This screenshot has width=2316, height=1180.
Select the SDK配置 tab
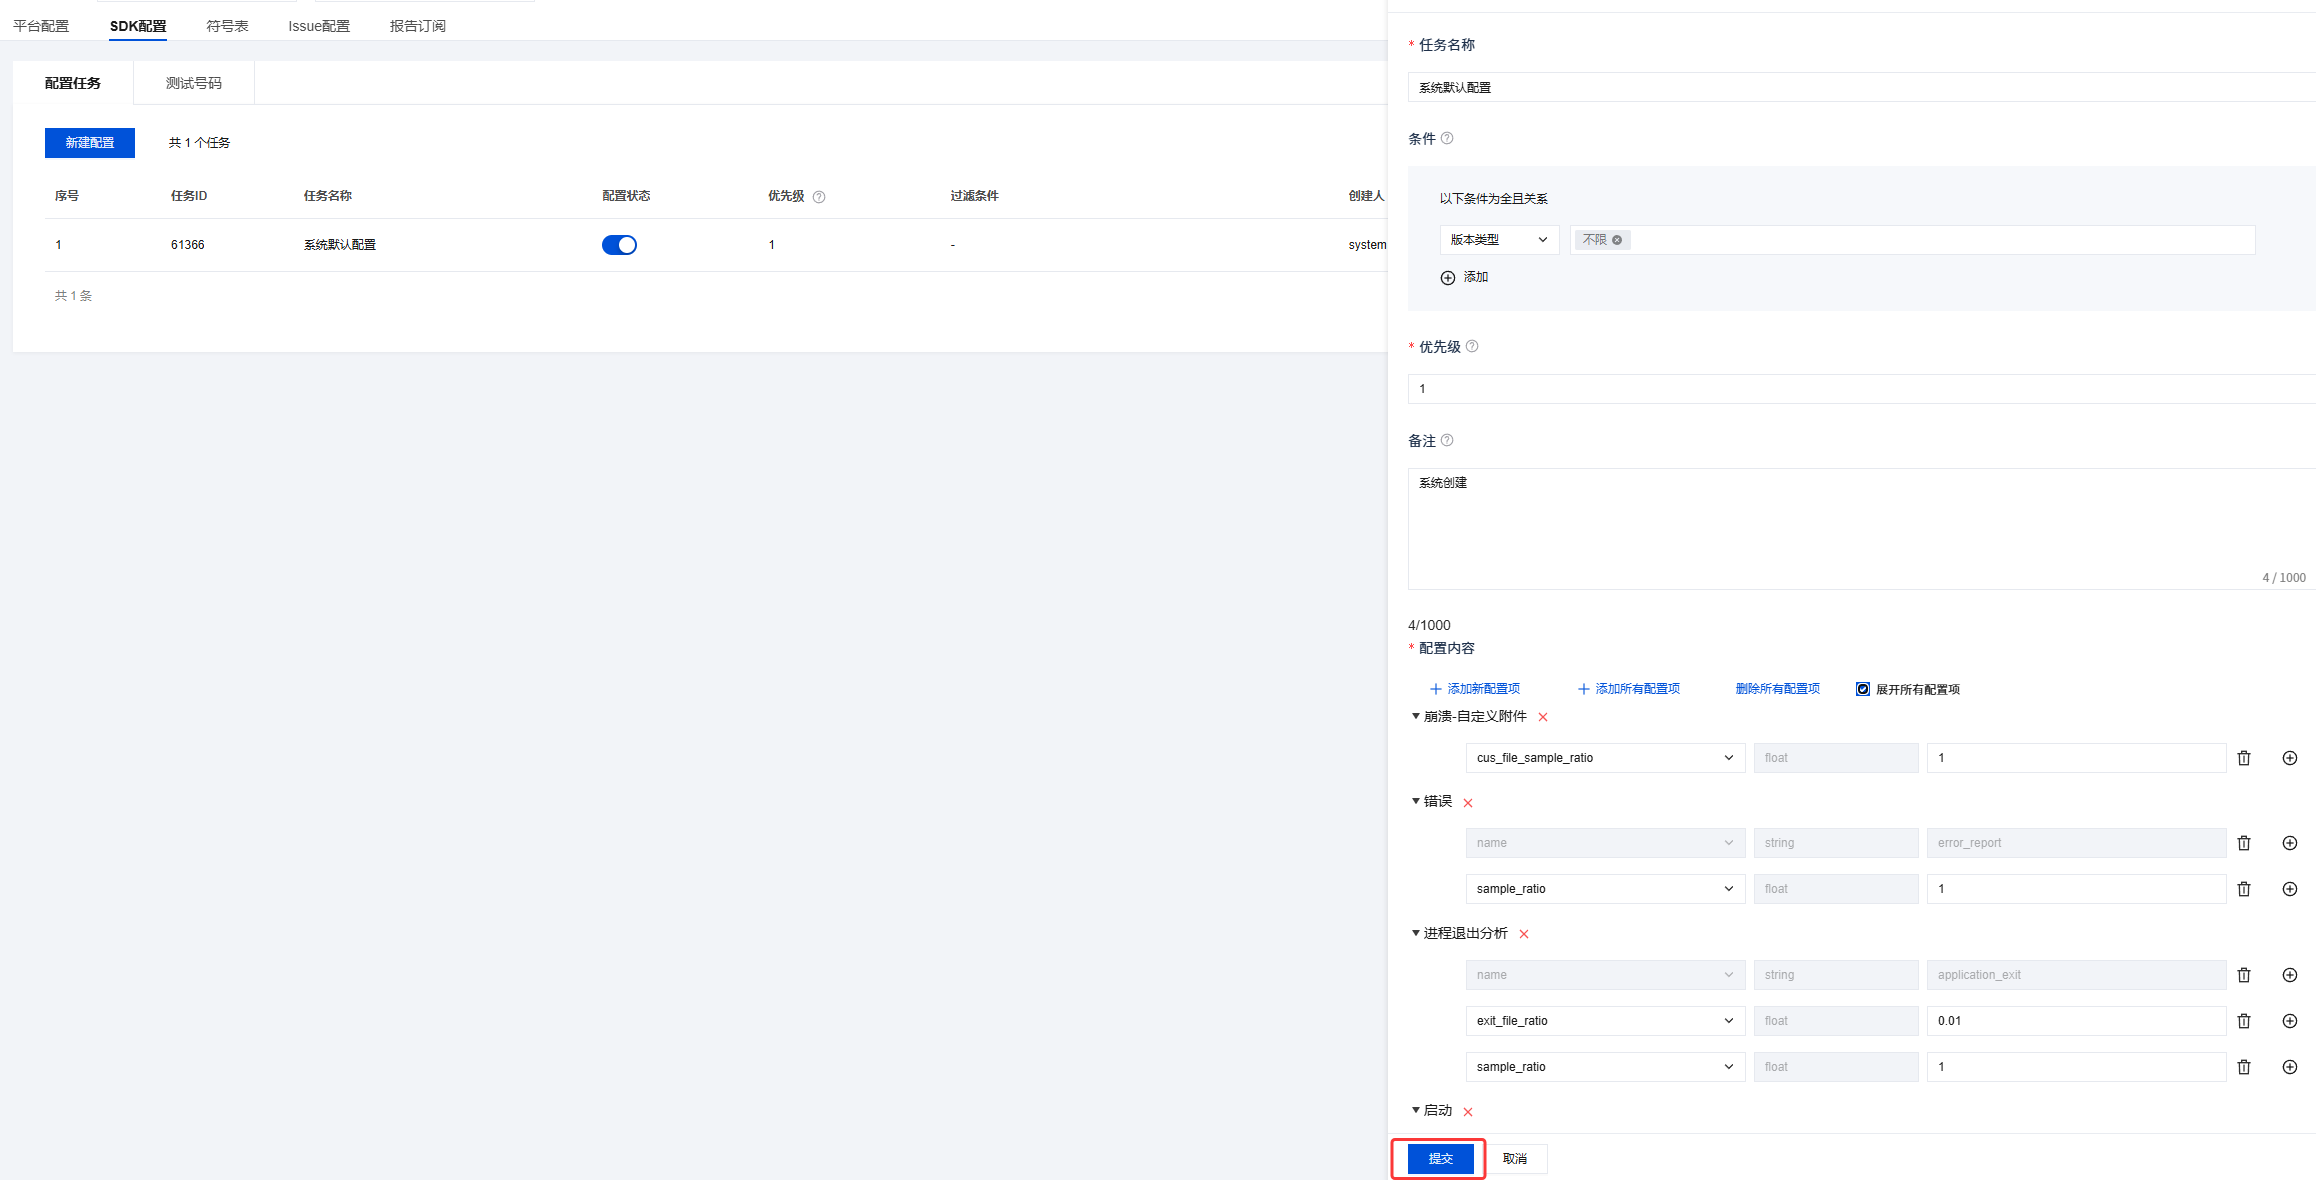pyautogui.click(x=138, y=26)
